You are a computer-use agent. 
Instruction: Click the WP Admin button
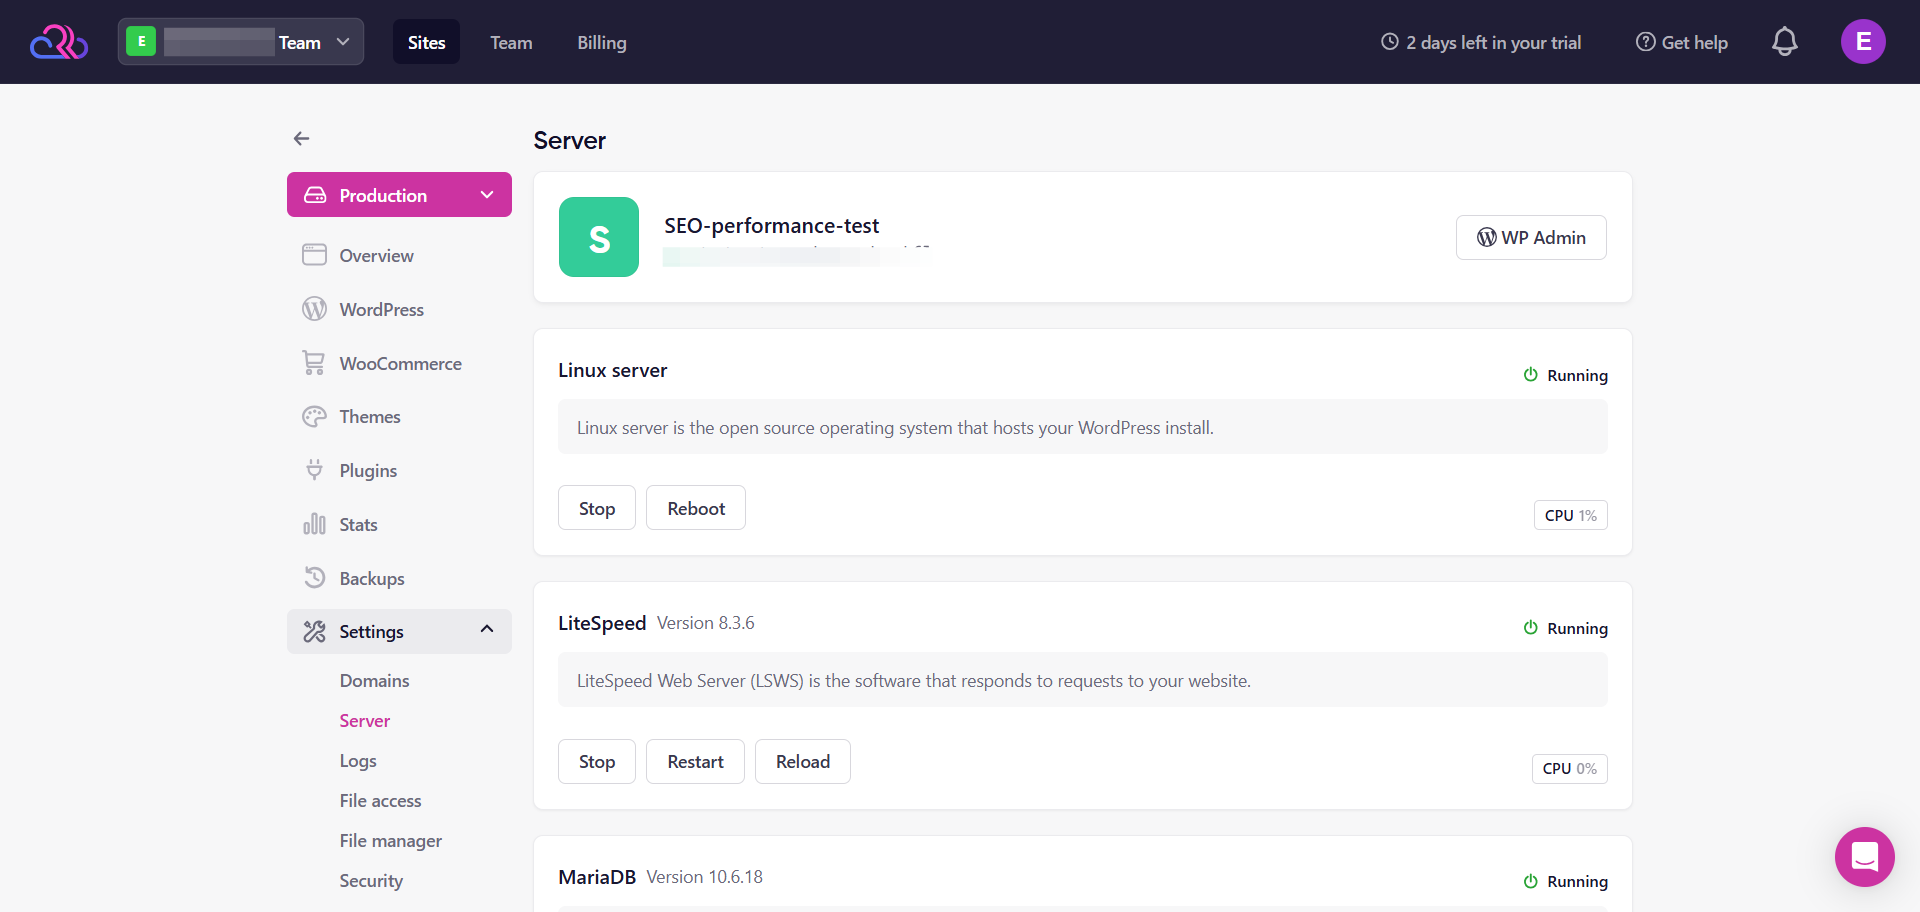click(1531, 238)
